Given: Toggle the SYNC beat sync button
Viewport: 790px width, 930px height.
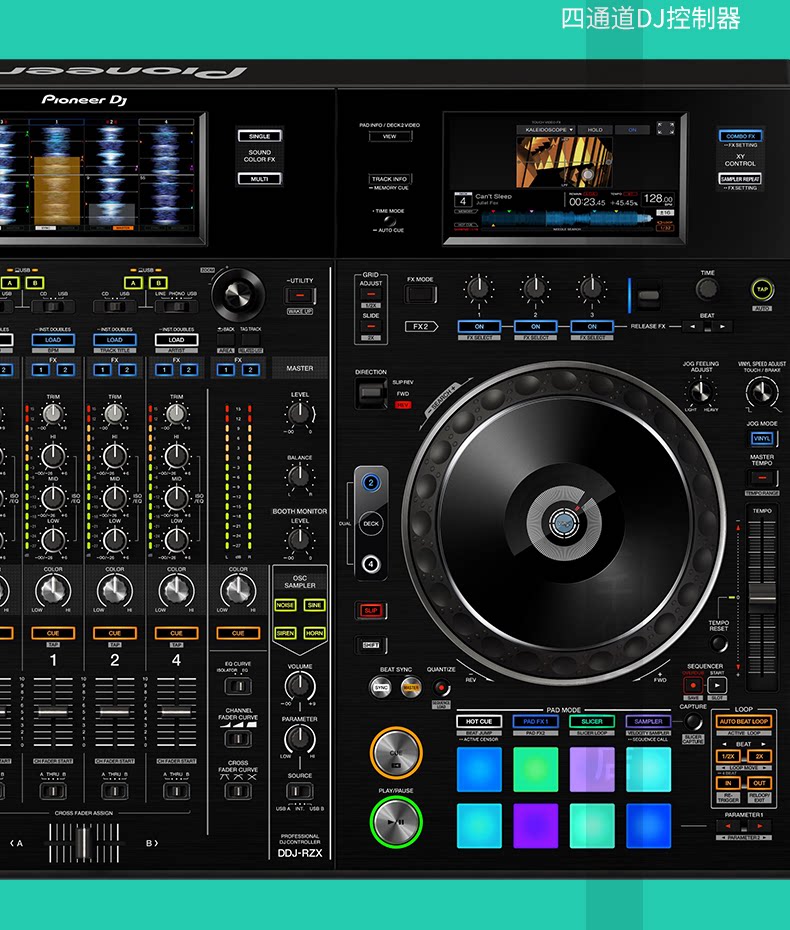Looking at the screenshot, I should tap(381, 687).
